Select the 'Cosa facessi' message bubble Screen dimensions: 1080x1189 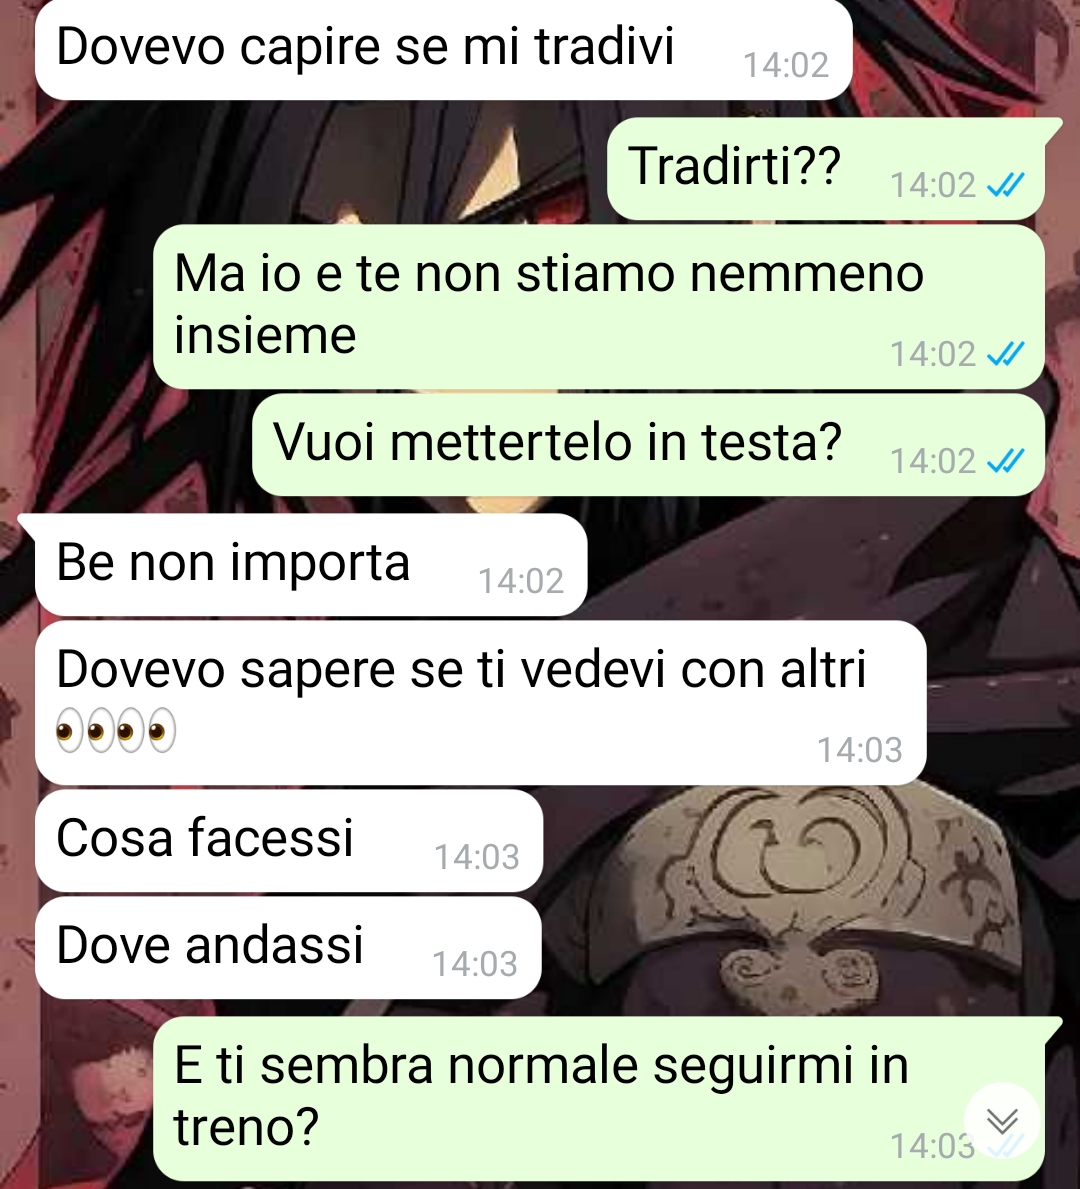(x=289, y=840)
